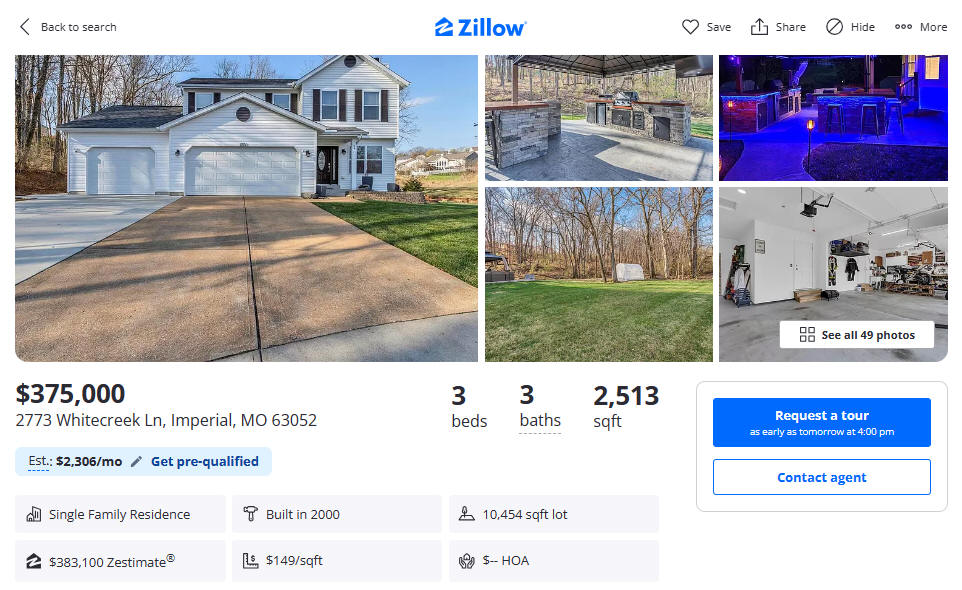Click the HOA hands icon

(467, 561)
